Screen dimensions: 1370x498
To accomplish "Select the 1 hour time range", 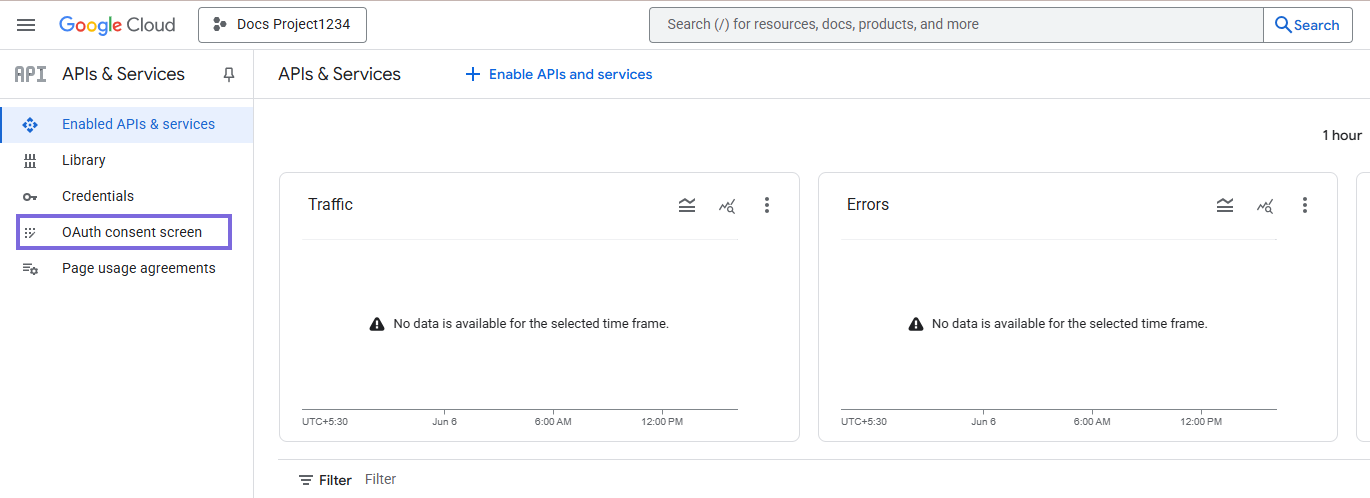I will (1341, 135).
